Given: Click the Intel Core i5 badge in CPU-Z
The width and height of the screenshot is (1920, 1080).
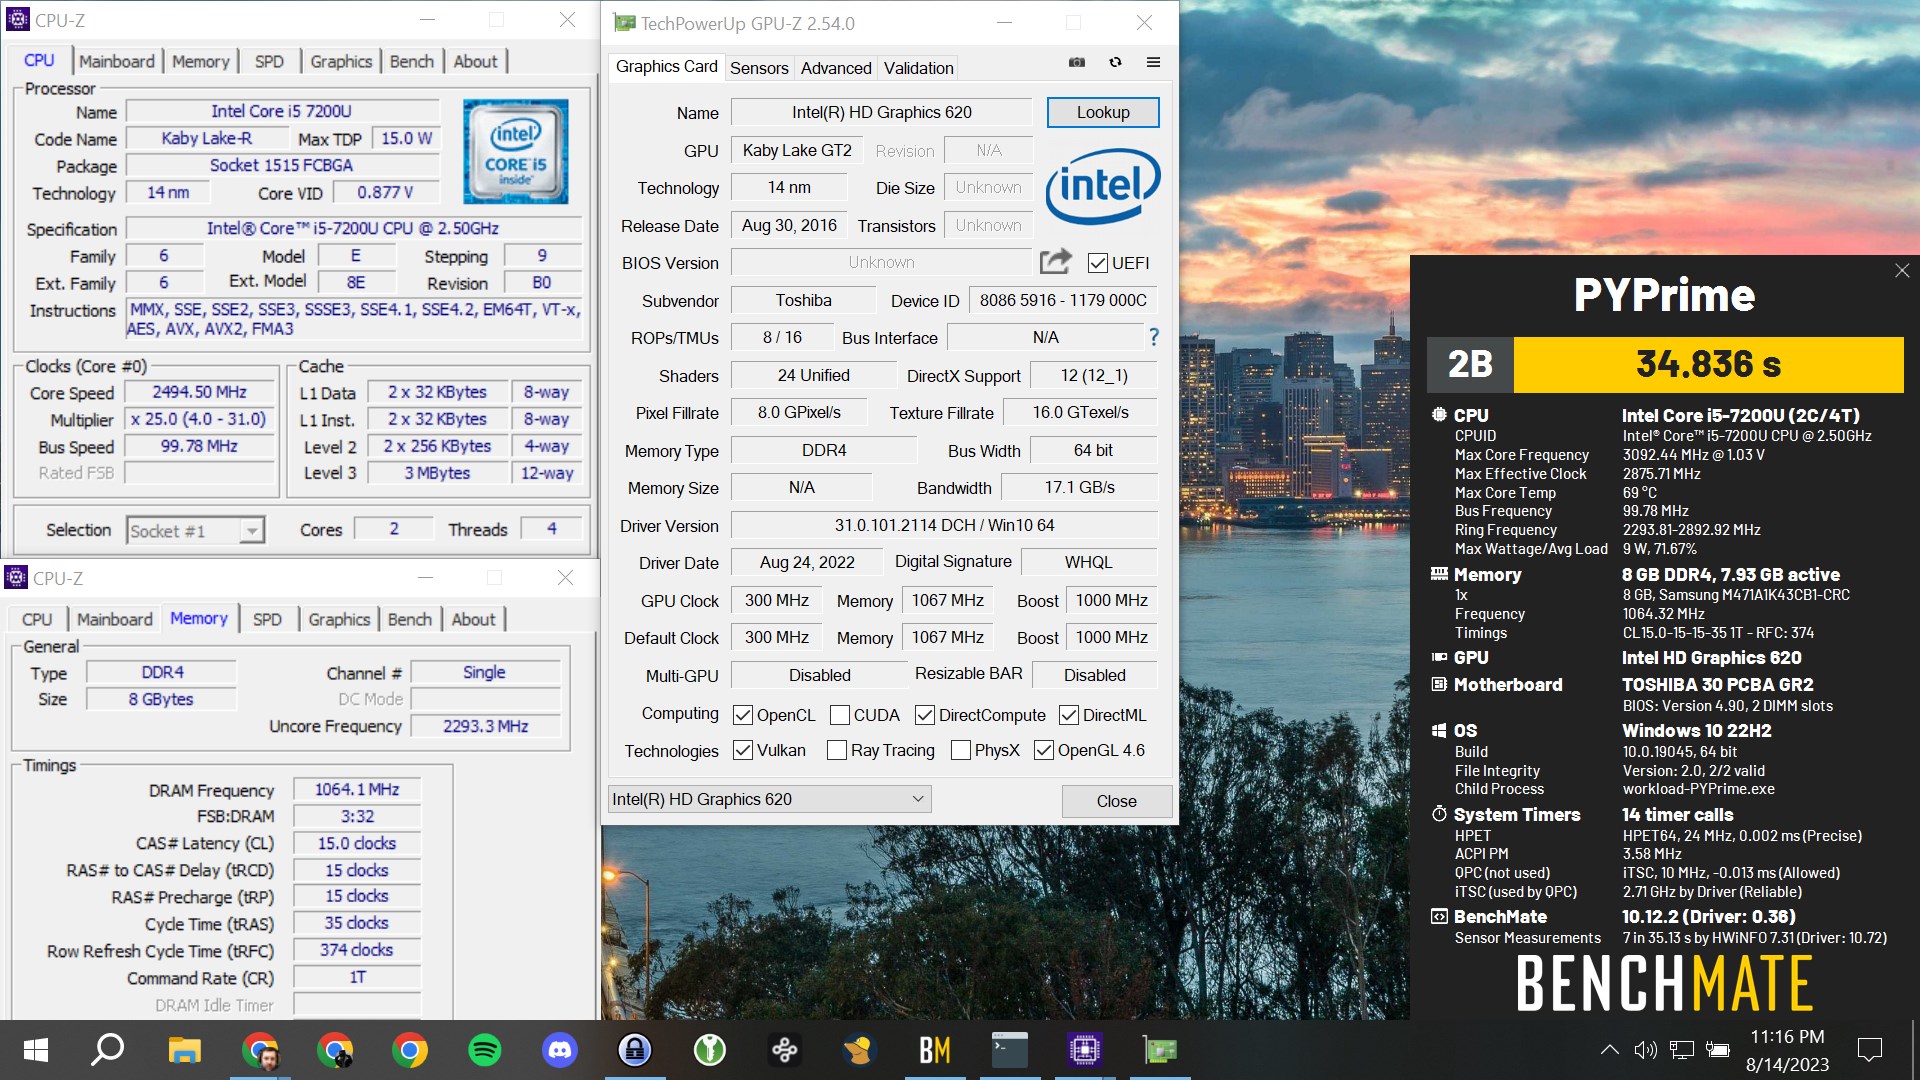Looking at the screenshot, I should (516, 151).
